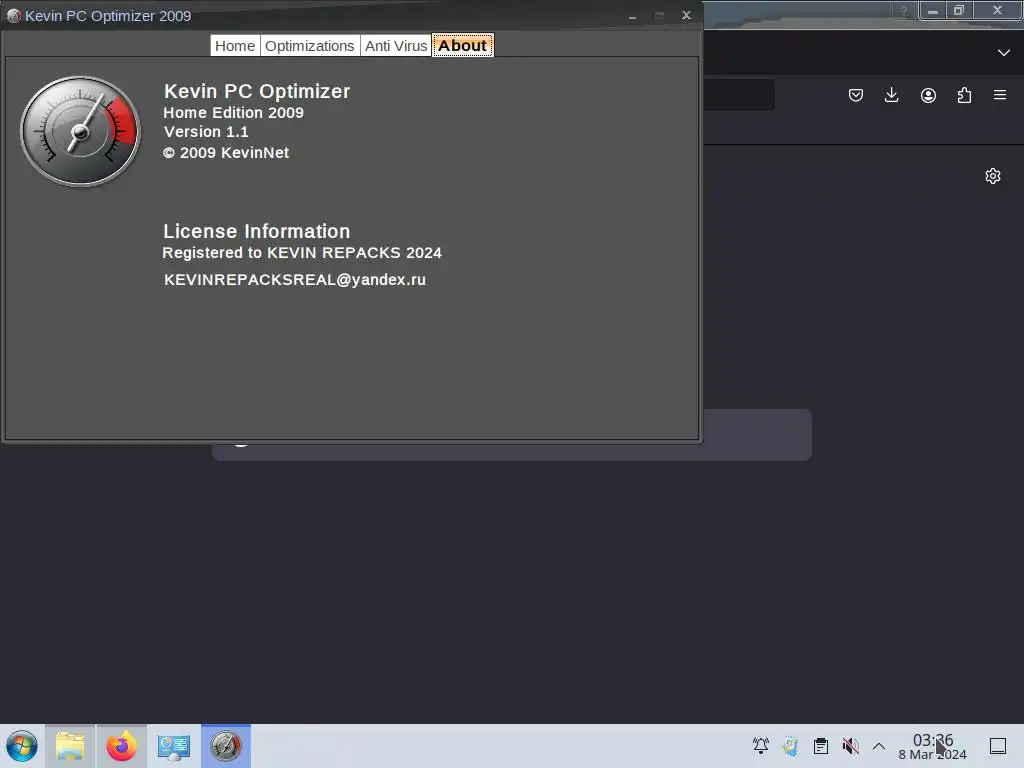
Task: Click the show desktop button
Action: [998, 746]
